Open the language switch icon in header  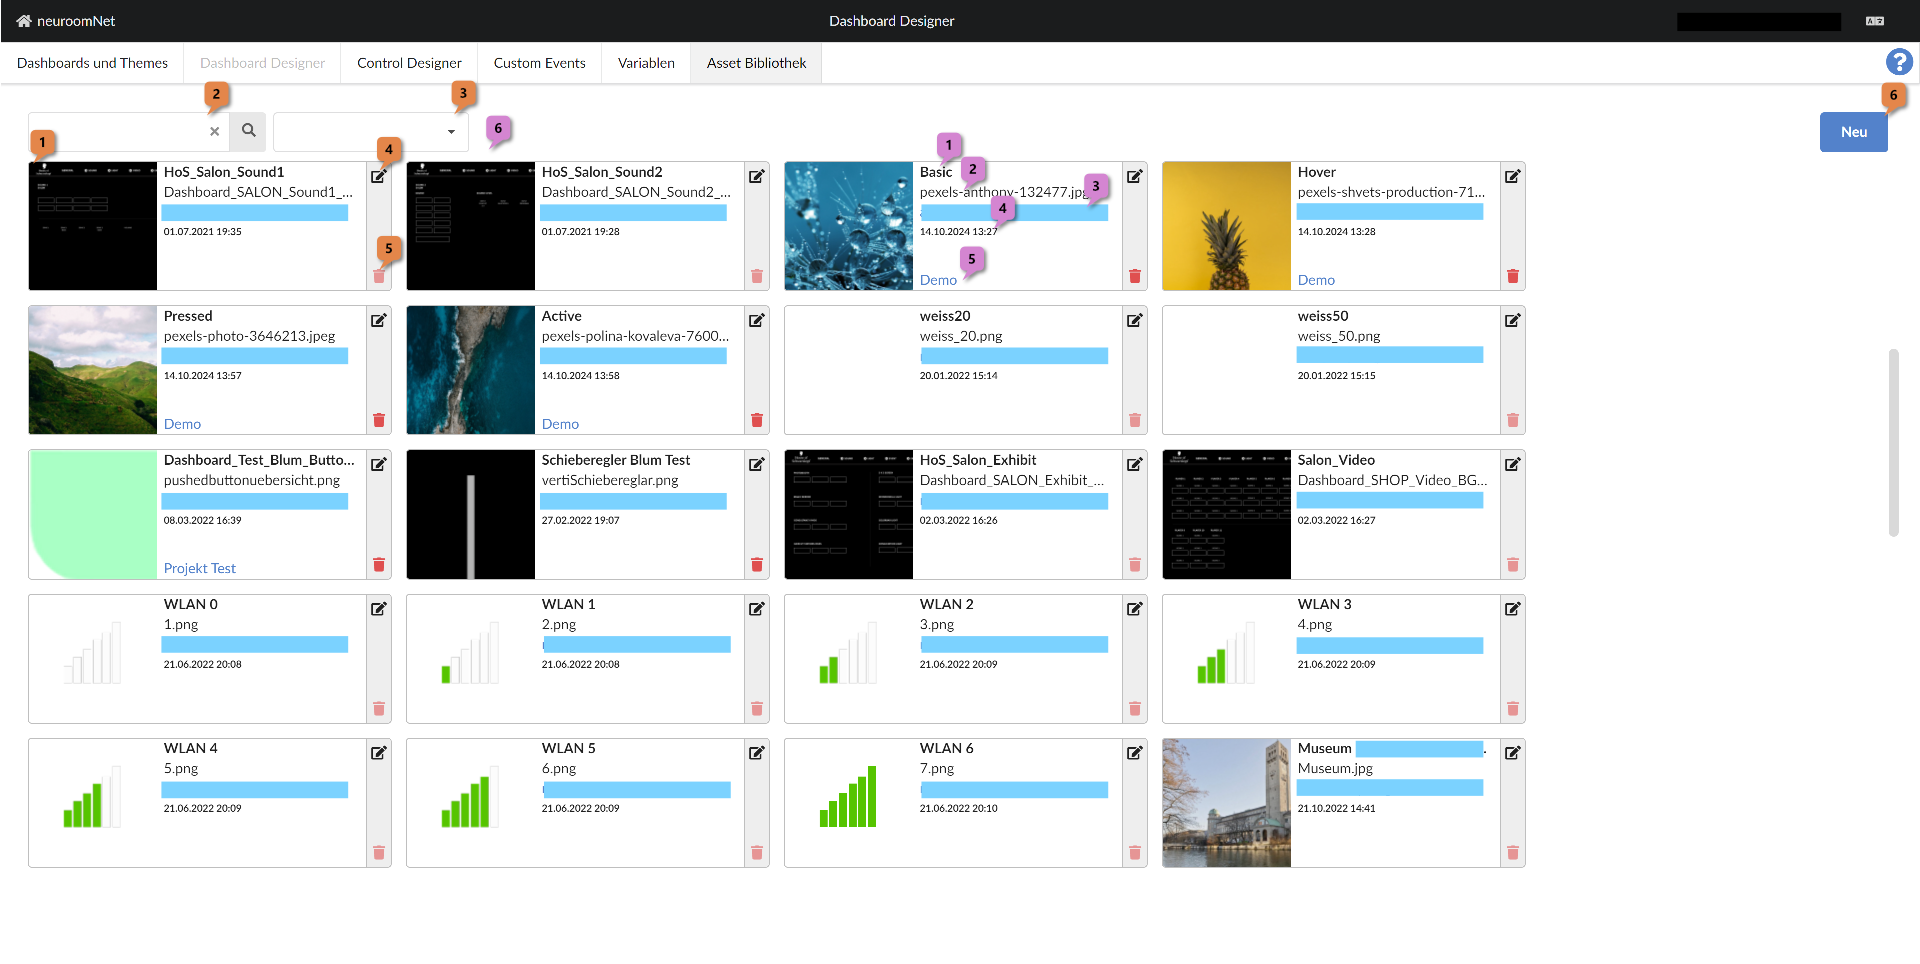click(x=1875, y=21)
